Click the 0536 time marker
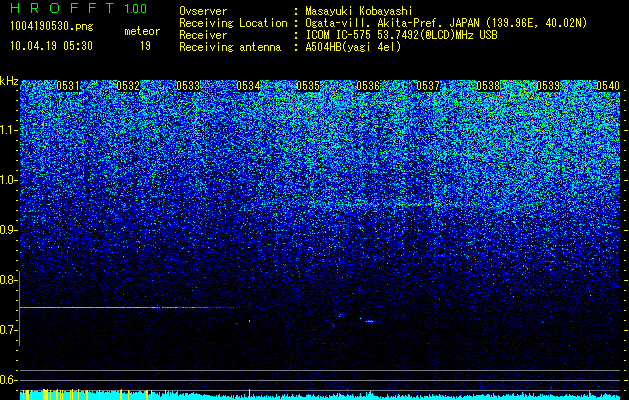 pos(368,86)
